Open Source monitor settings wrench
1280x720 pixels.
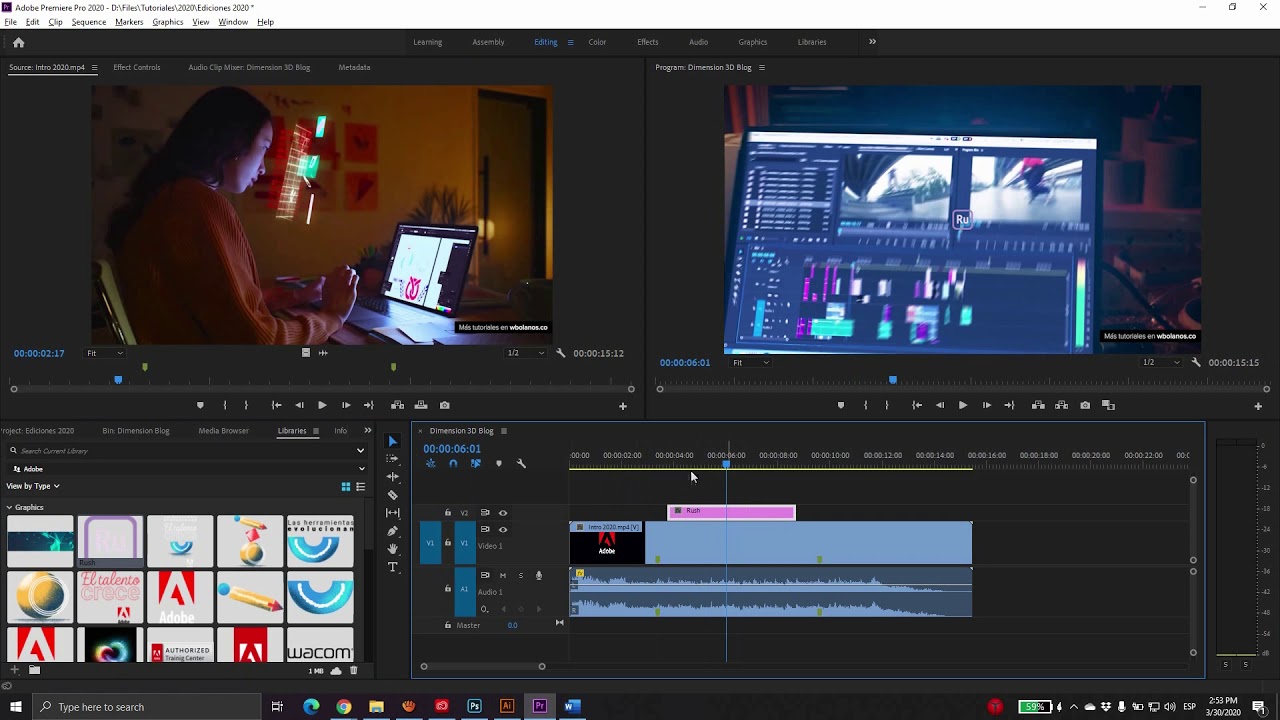[560, 353]
